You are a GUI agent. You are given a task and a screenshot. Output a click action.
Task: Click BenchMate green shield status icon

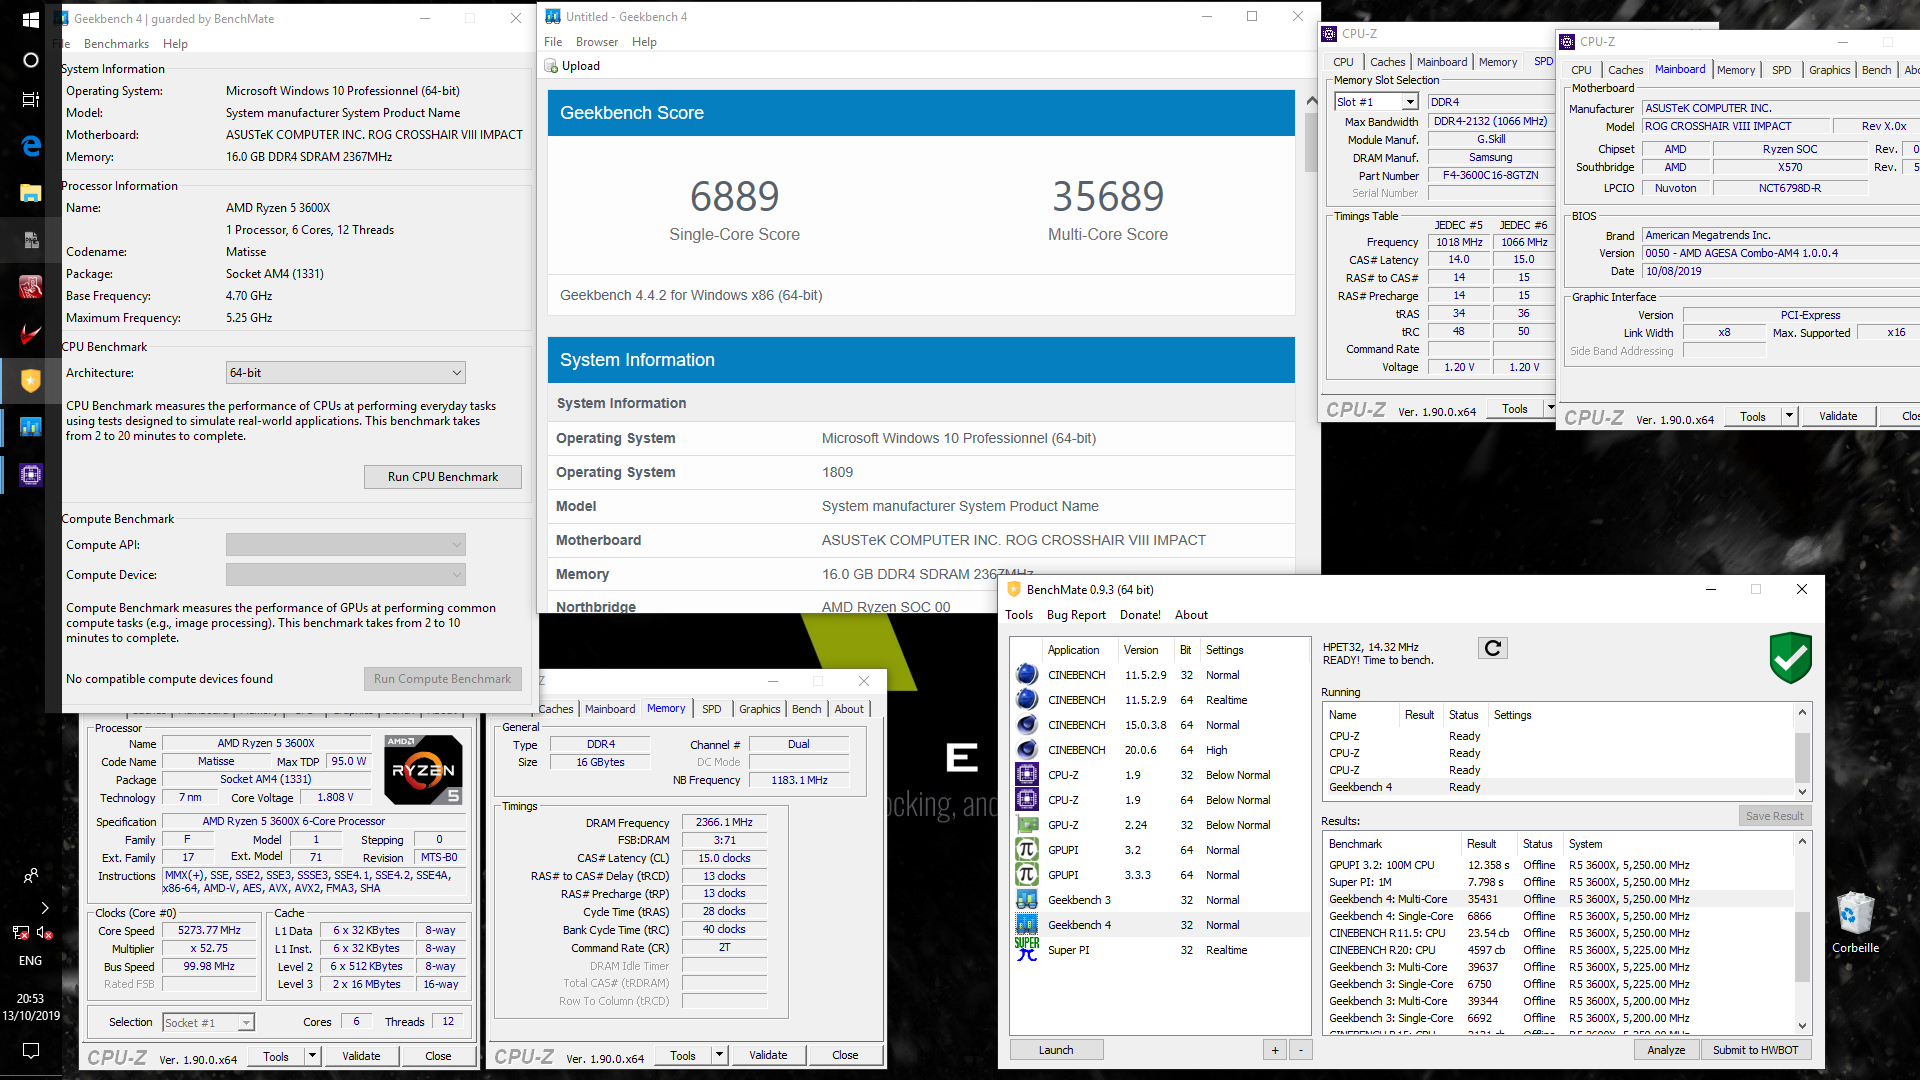click(x=1790, y=657)
